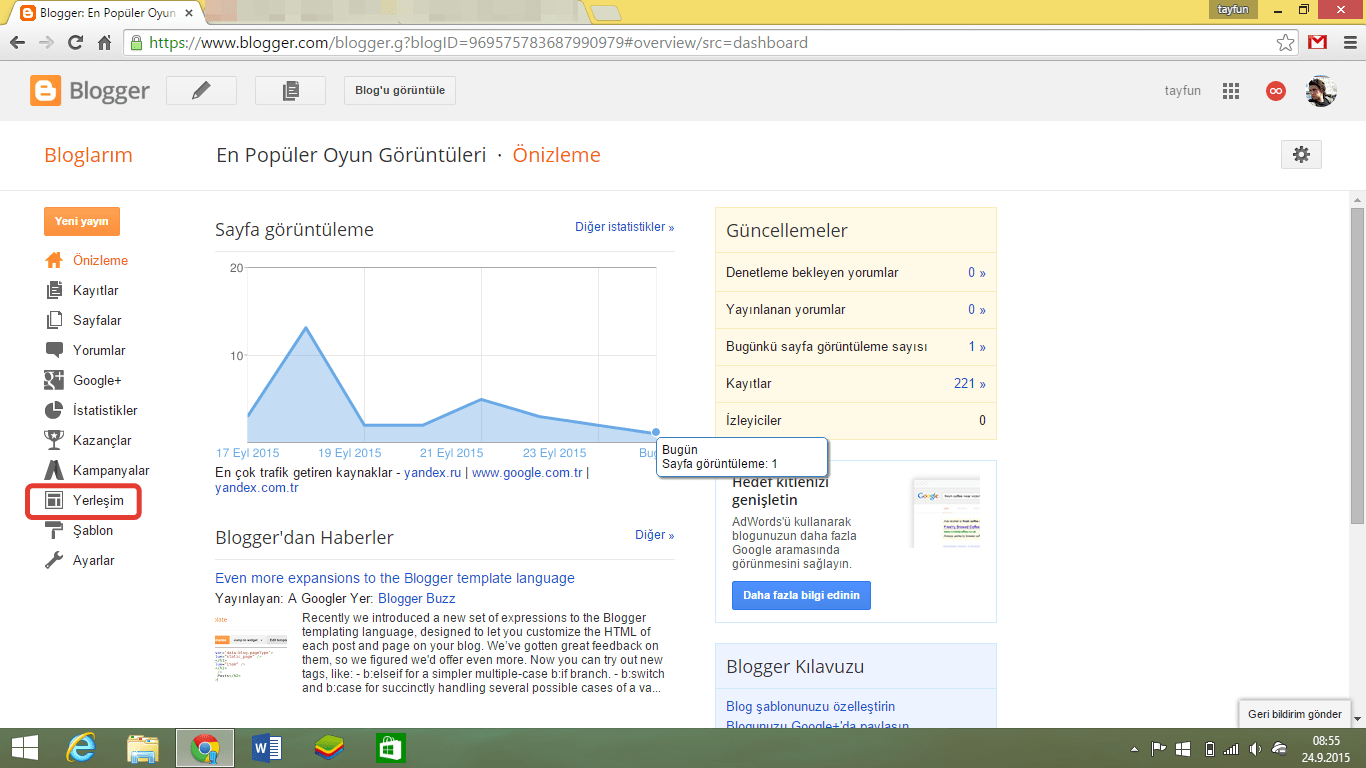Viewport: 1366px width, 768px height.
Task: Click the pencil icon to create new post
Action: tap(201, 90)
